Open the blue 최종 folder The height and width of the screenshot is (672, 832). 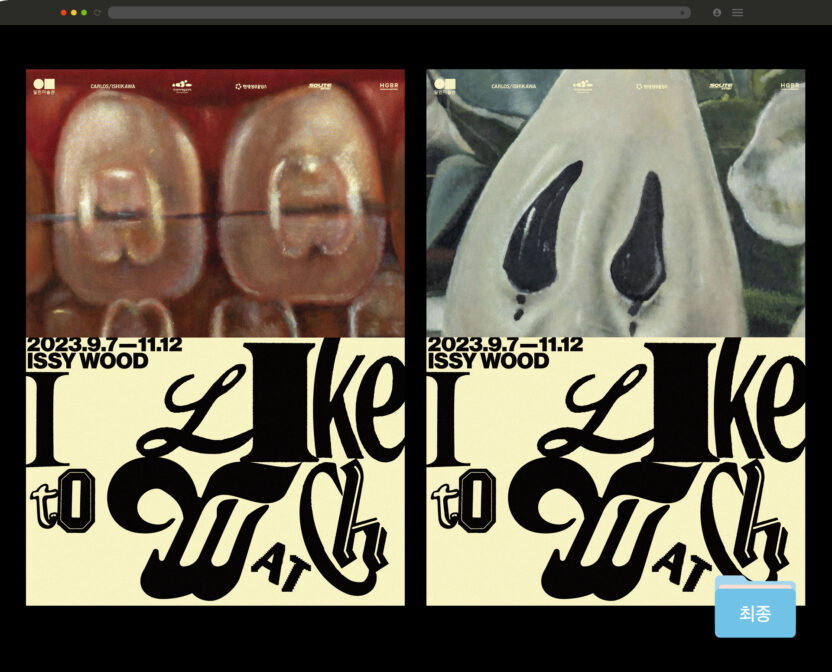pyautogui.click(x=755, y=609)
